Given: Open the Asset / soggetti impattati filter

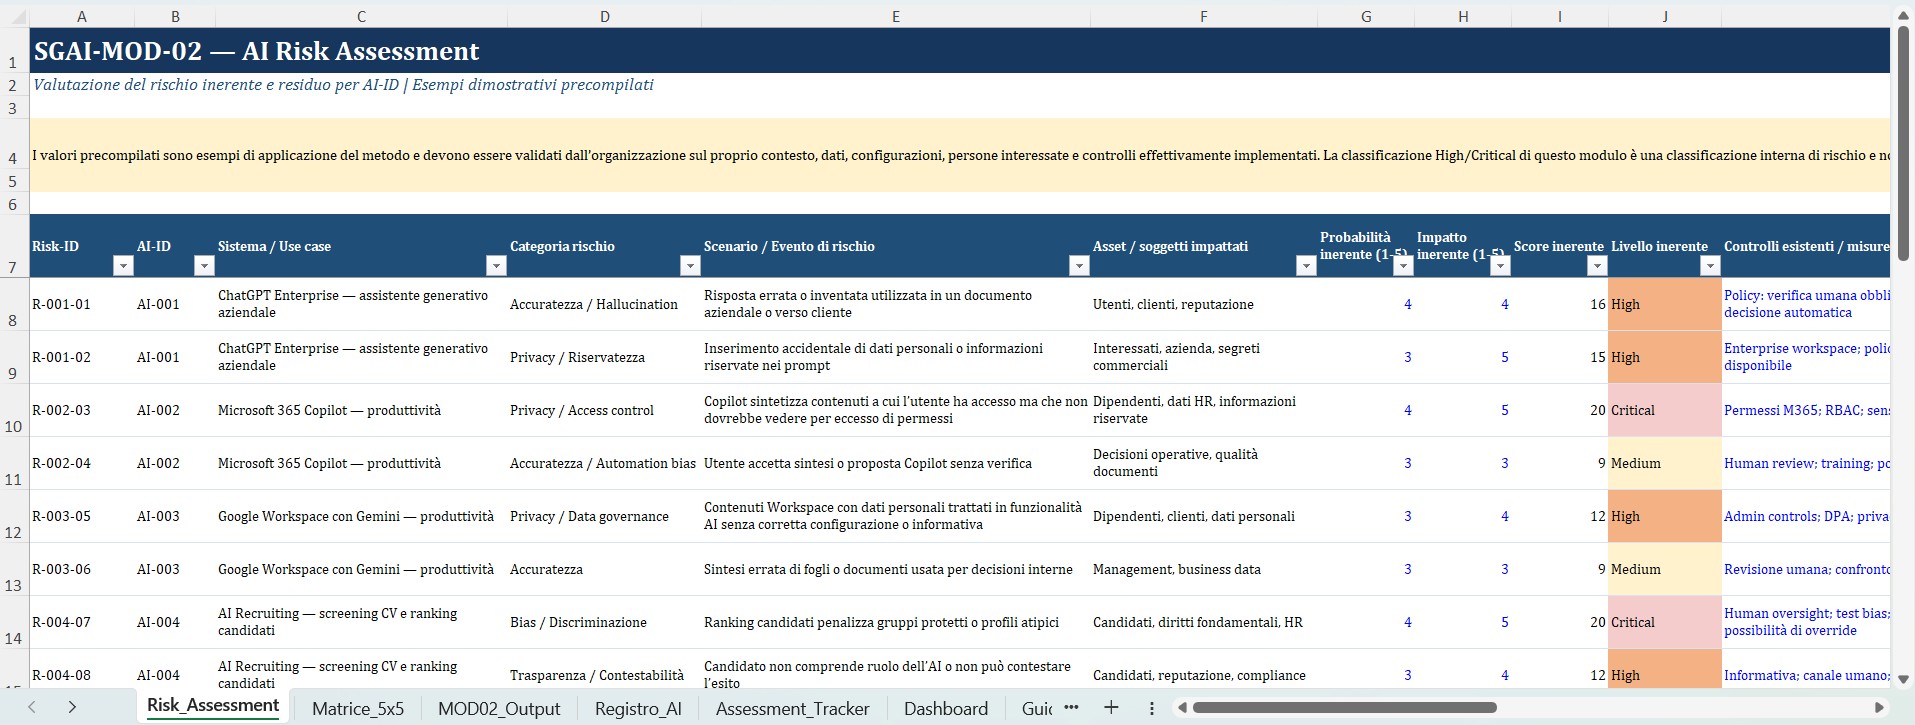Looking at the screenshot, I should point(1306,265).
